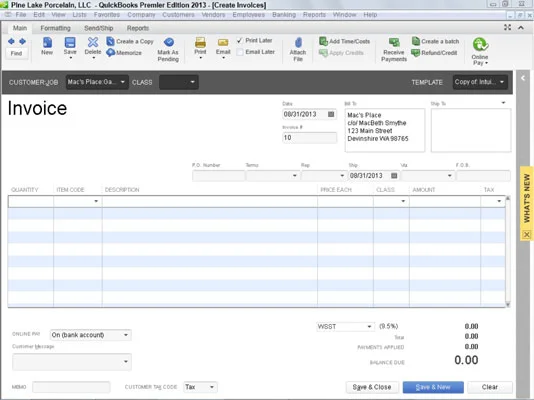Open the Online Pay menu
Screen dimensions: 534x400
tap(480, 51)
